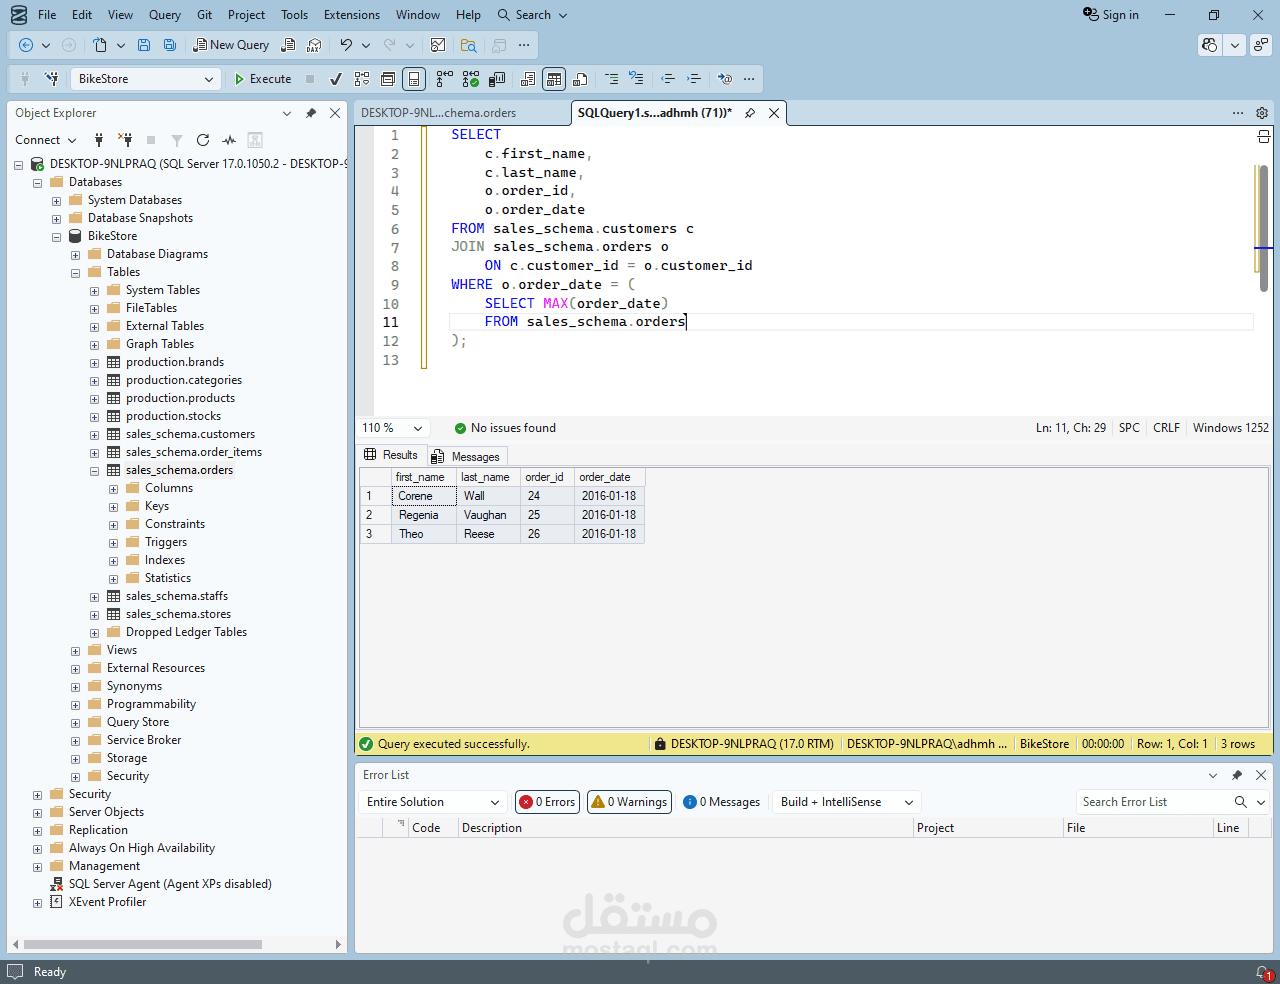
Task: Toggle the 0 Warnings filter
Action: 628,801
